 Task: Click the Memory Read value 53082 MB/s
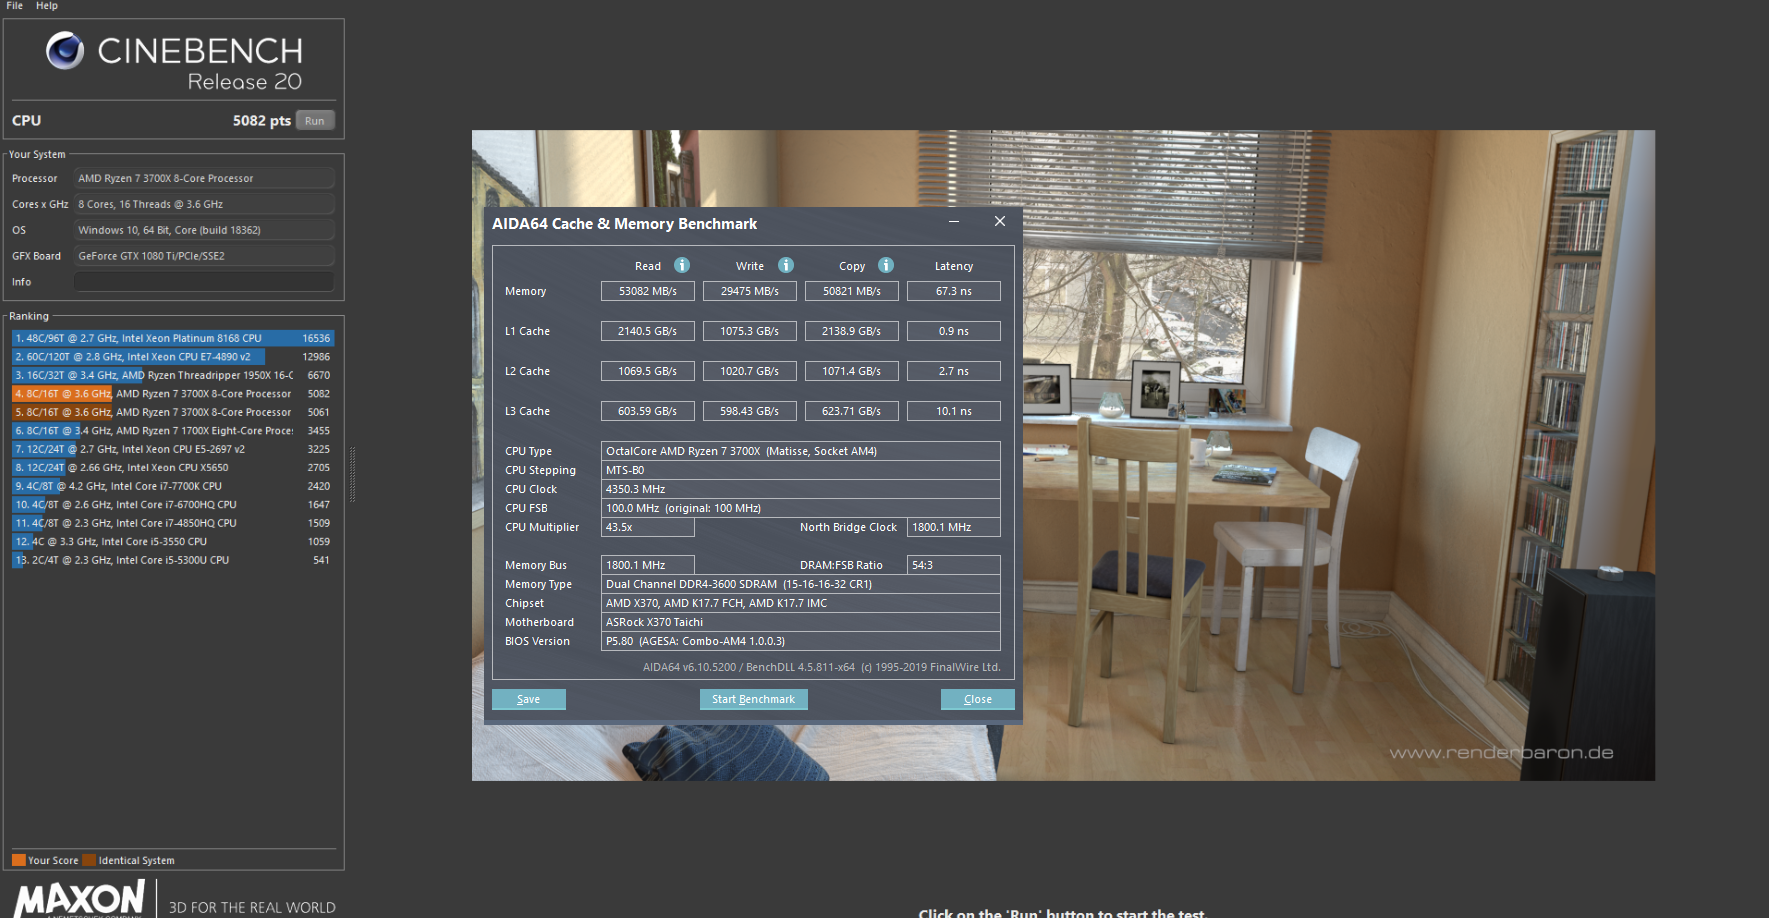[648, 291]
